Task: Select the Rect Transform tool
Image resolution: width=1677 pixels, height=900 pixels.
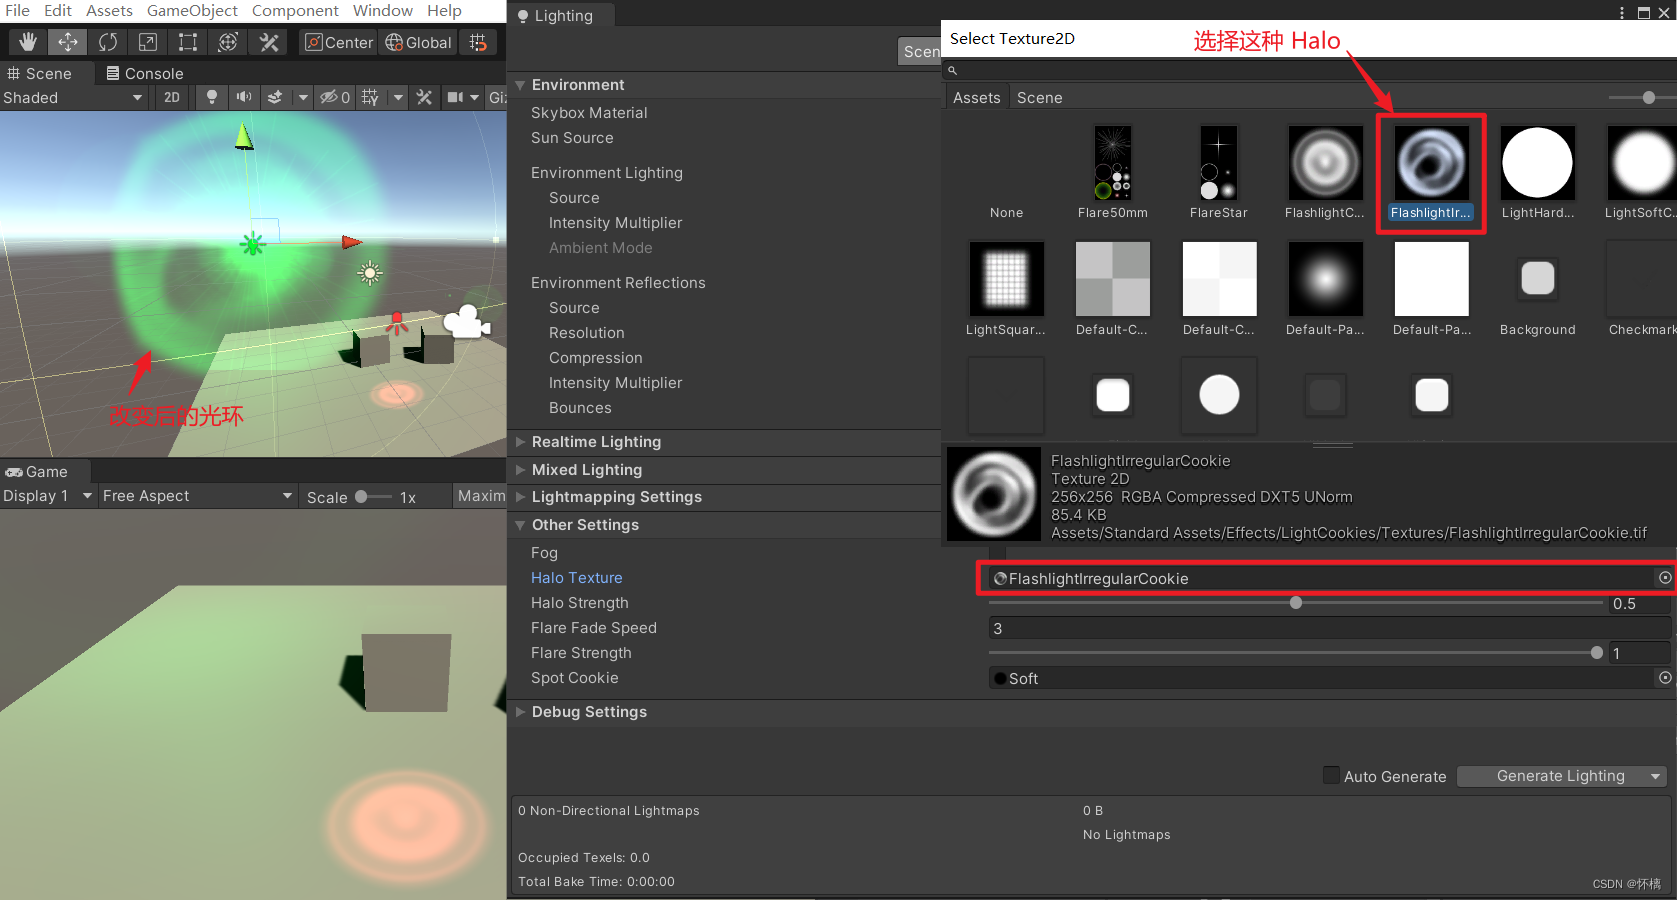Action: 187,42
